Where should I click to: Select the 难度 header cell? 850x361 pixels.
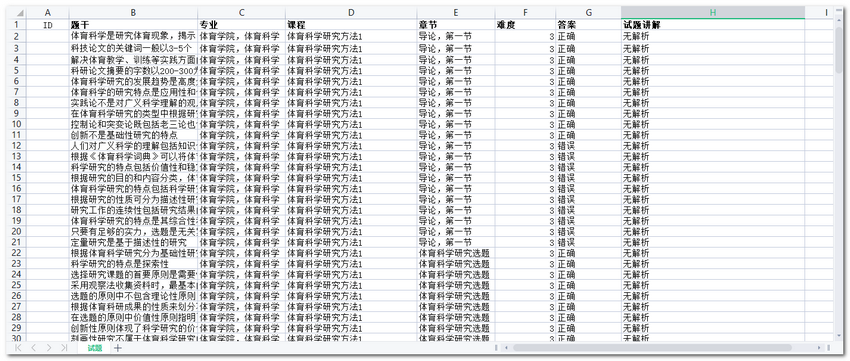(525, 25)
